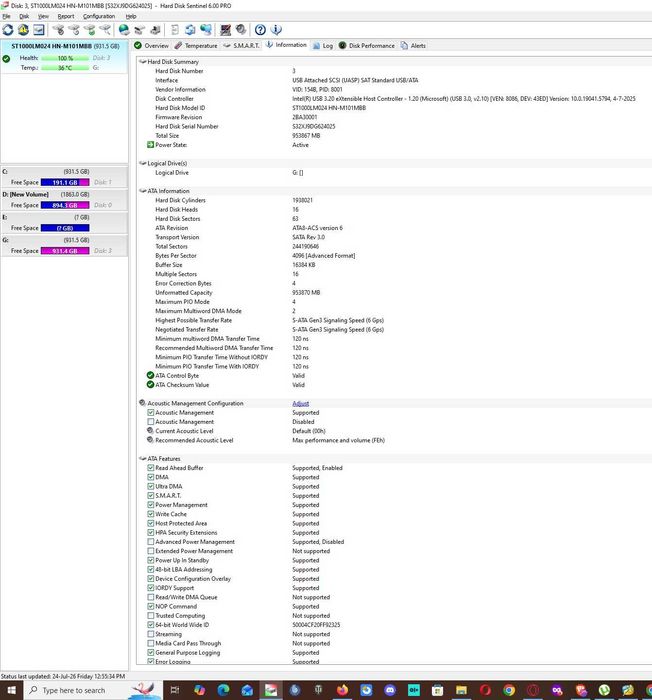Toggle the disabled Acoustic Management checkbox
The width and height of the screenshot is (652, 700).
click(x=150, y=421)
